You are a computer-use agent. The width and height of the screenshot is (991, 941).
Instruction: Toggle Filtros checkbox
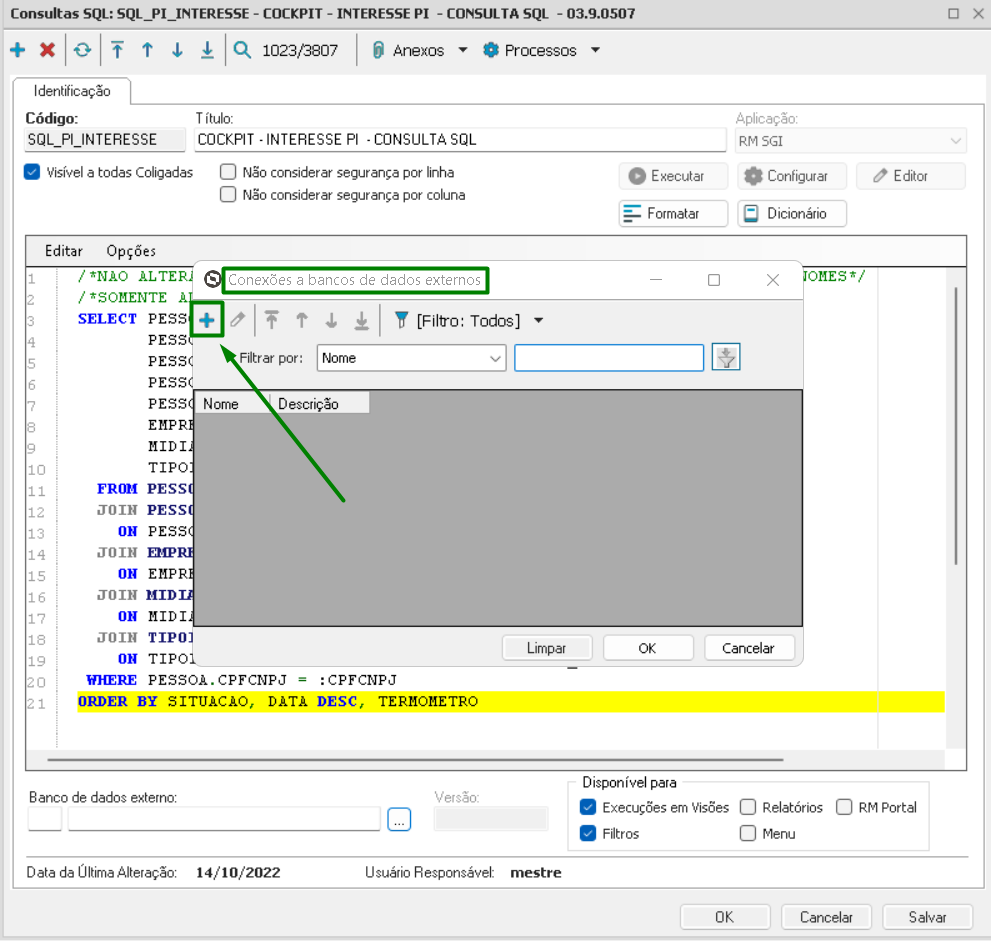tap(588, 834)
